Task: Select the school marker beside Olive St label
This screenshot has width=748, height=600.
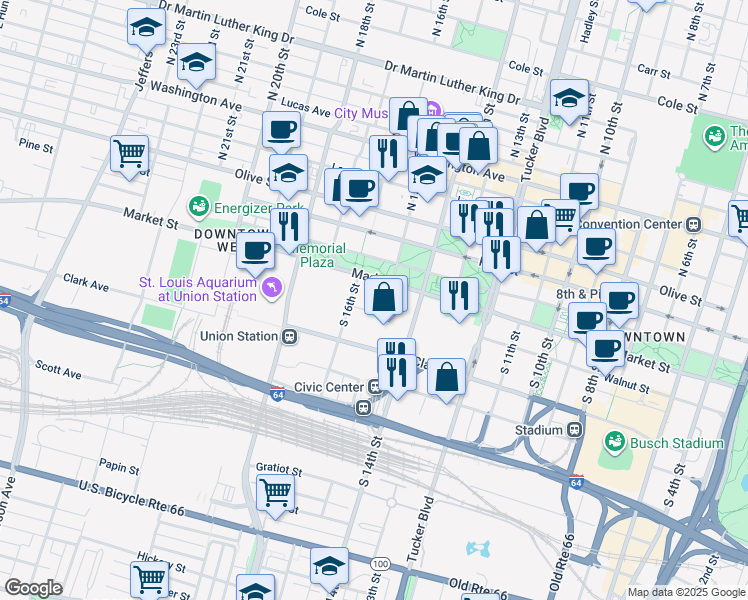Action: pos(288,175)
